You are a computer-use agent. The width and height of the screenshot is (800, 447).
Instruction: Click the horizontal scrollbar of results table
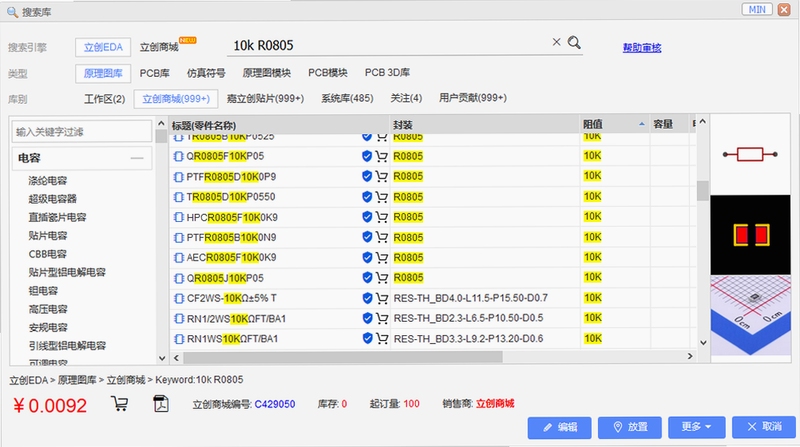point(343,357)
